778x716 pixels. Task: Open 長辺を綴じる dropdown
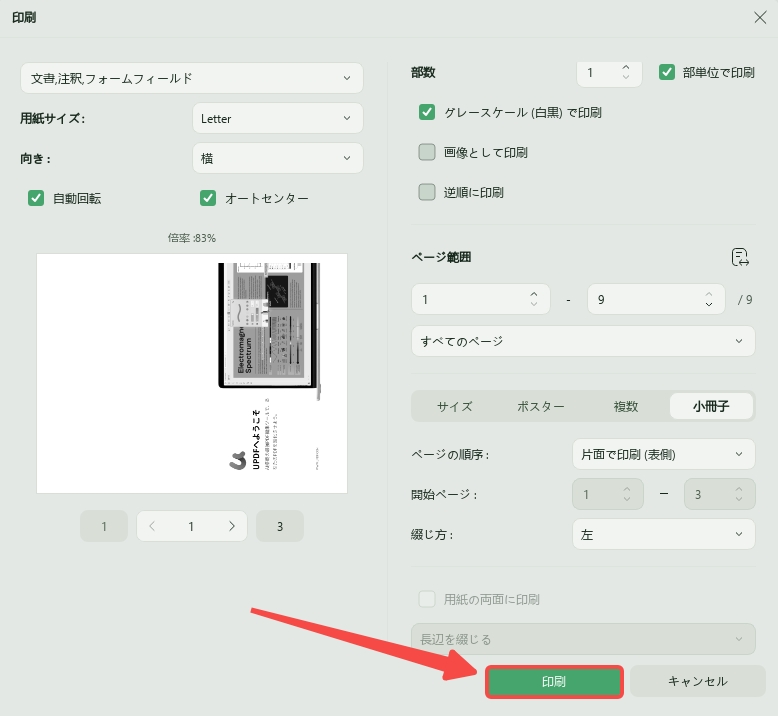tap(583, 639)
